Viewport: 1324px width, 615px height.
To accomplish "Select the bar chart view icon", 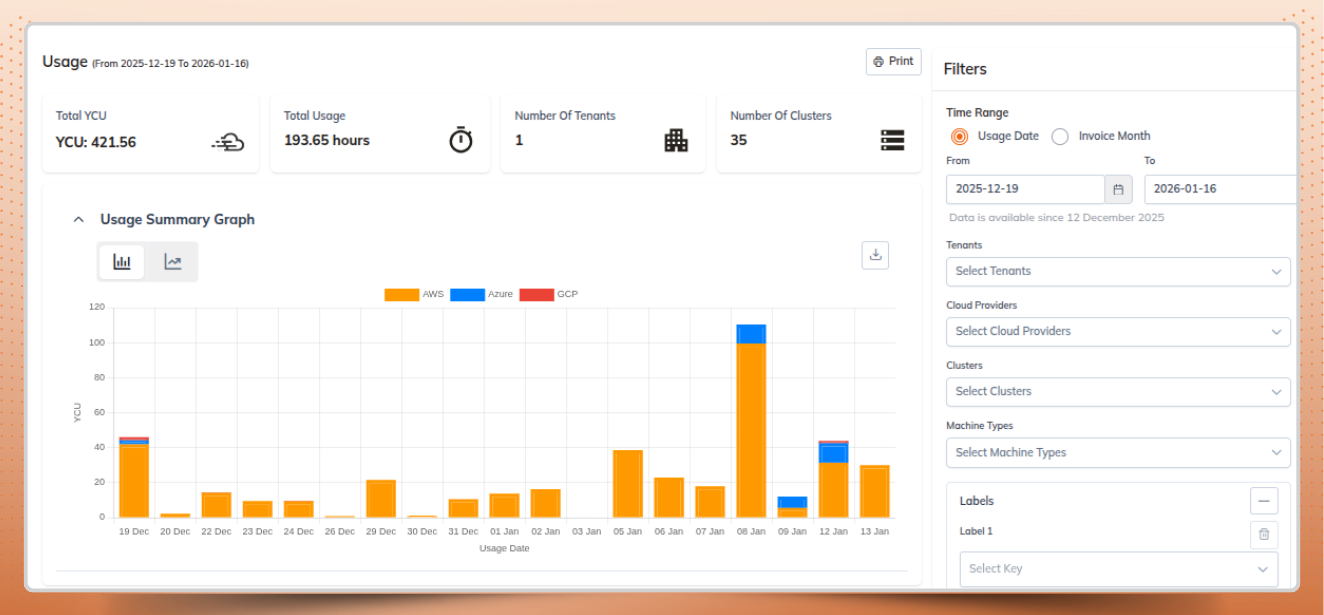I will pyautogui.click(x=121, y=261).
